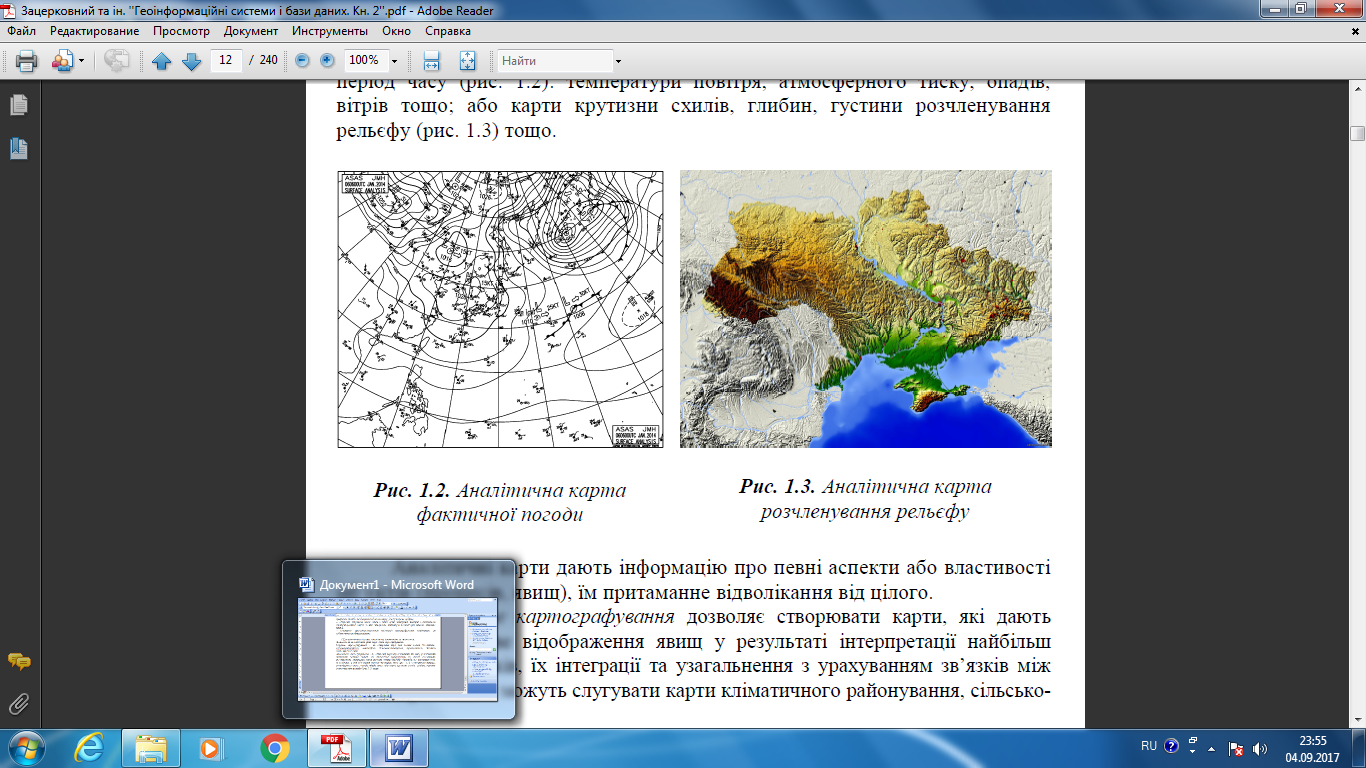Screen dimensions: 1366x768
Task: Click the Ukraine relief map figure 1.3
Action: (866, 309)
